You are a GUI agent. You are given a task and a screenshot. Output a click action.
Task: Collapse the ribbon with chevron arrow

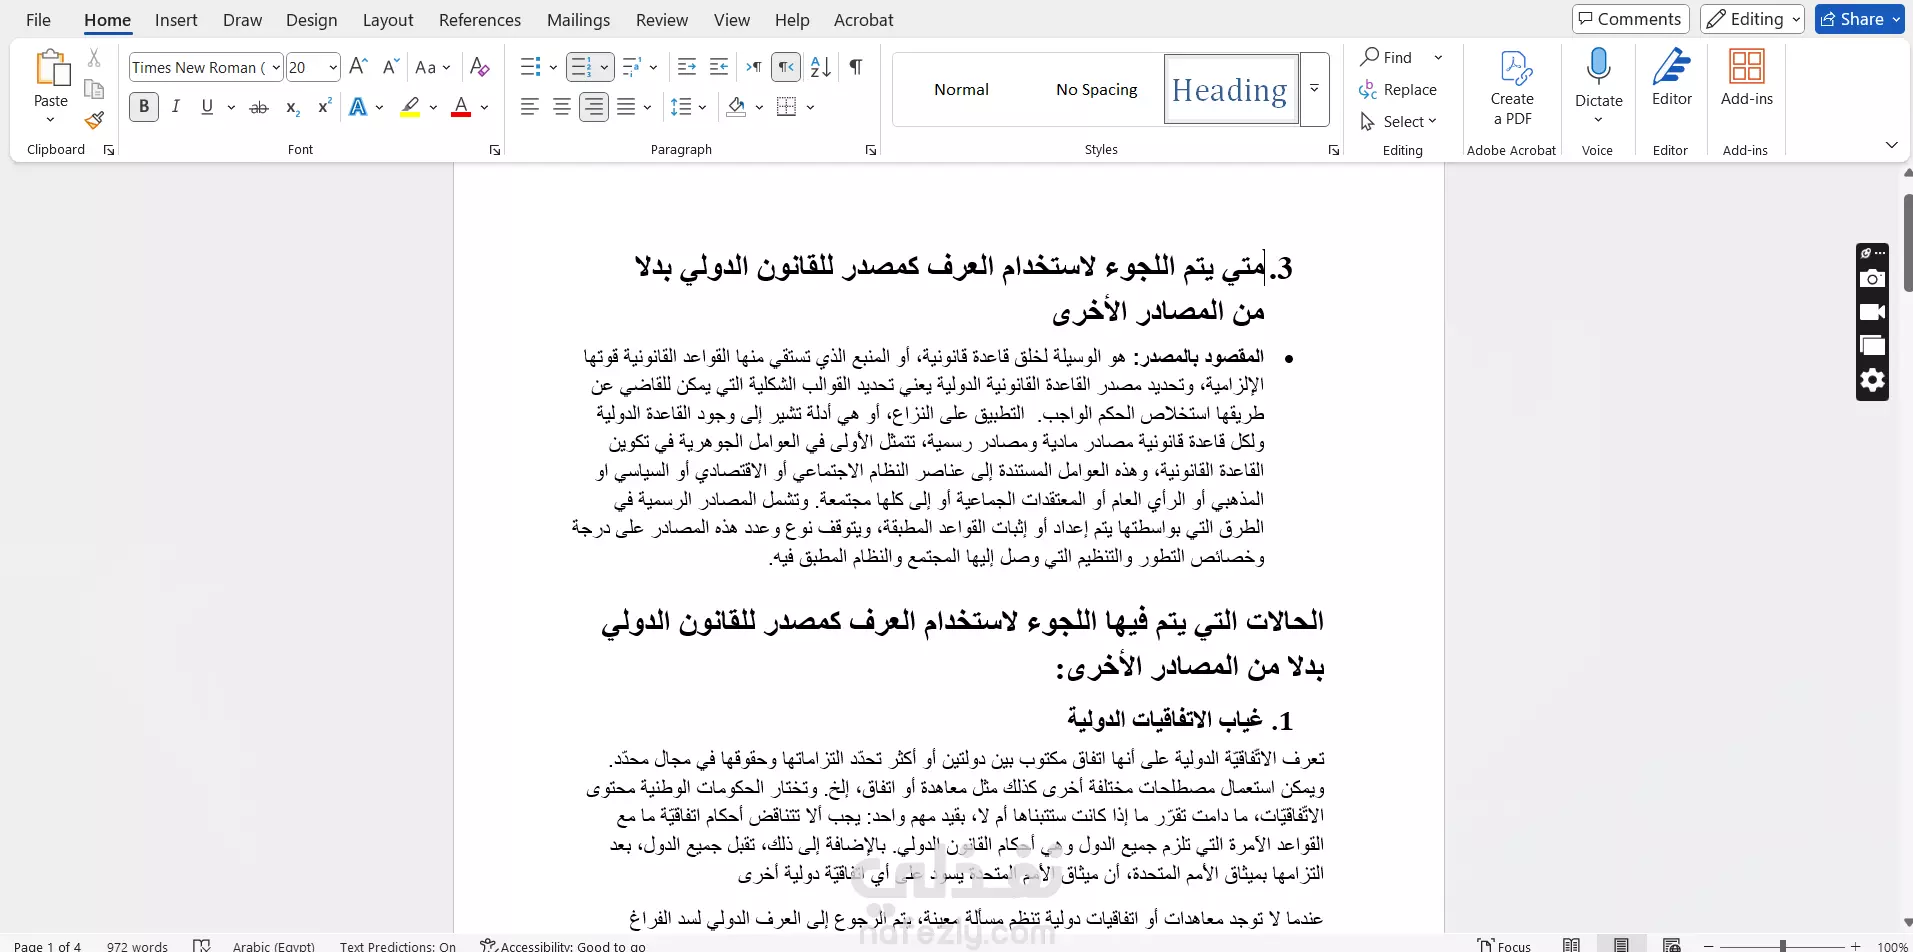[x=1891, y=145]
